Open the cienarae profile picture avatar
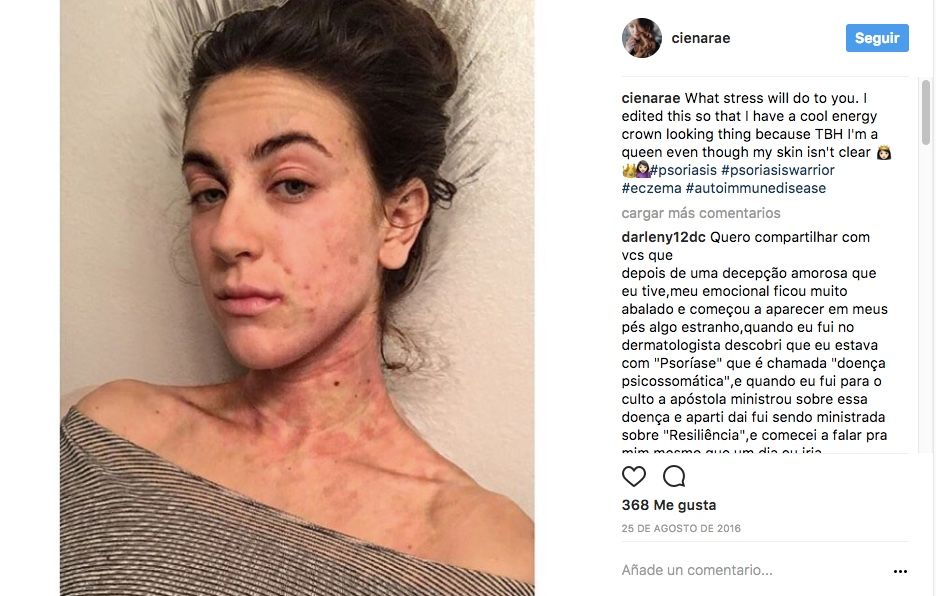Image resolution: width=936 pixels, height=596 pixels. pos(642,38)
